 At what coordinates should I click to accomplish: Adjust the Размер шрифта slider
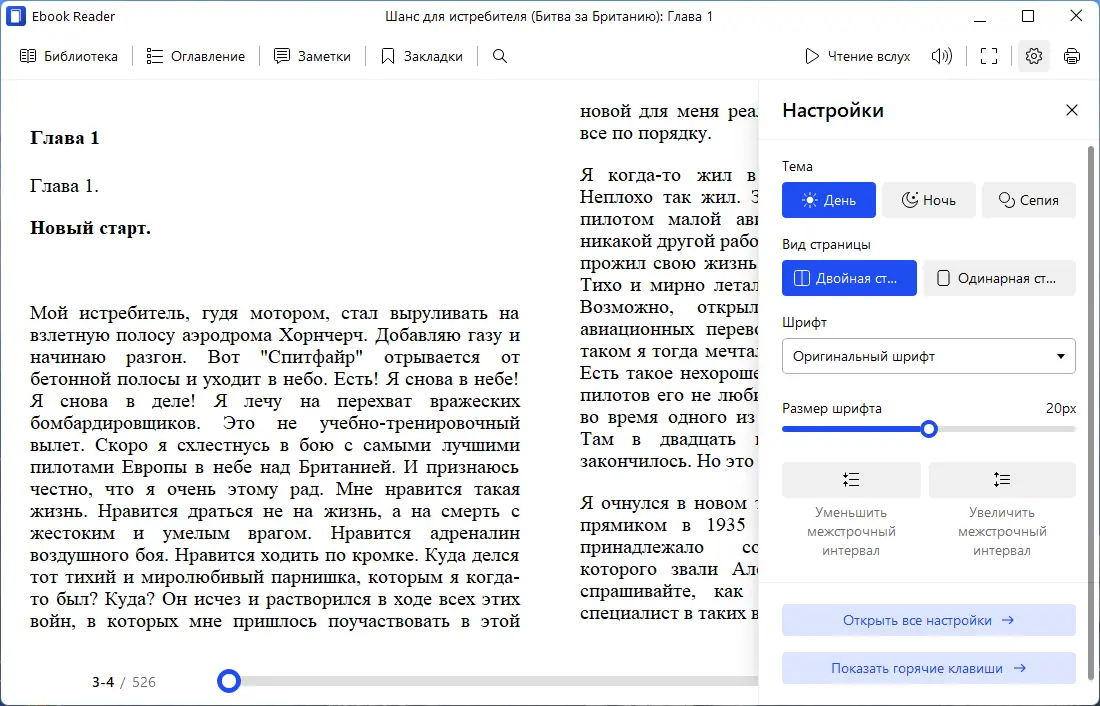(929, 428)
